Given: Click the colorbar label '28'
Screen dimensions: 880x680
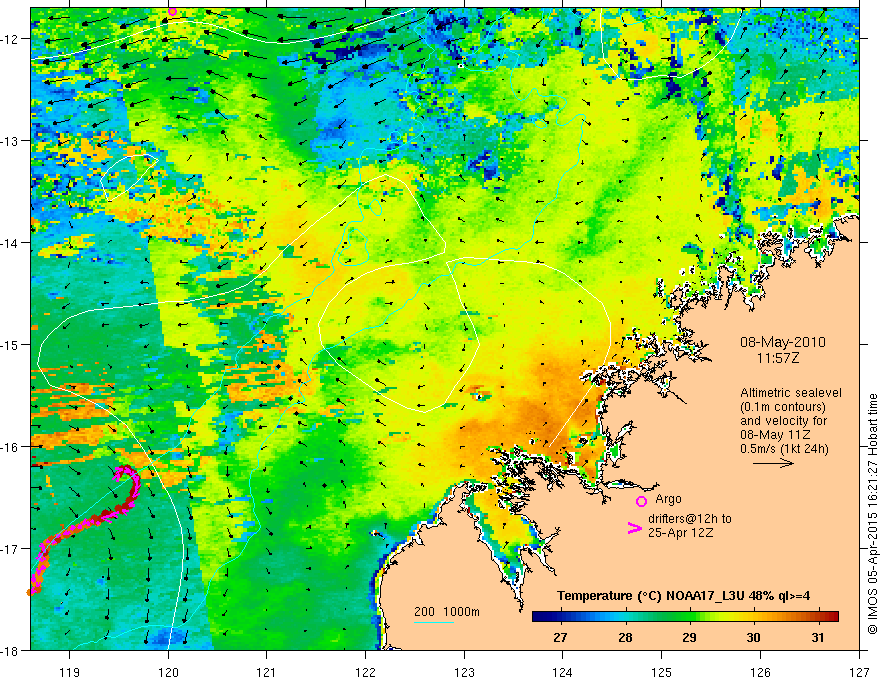Looking at the screenshot, I should [625, 637].
